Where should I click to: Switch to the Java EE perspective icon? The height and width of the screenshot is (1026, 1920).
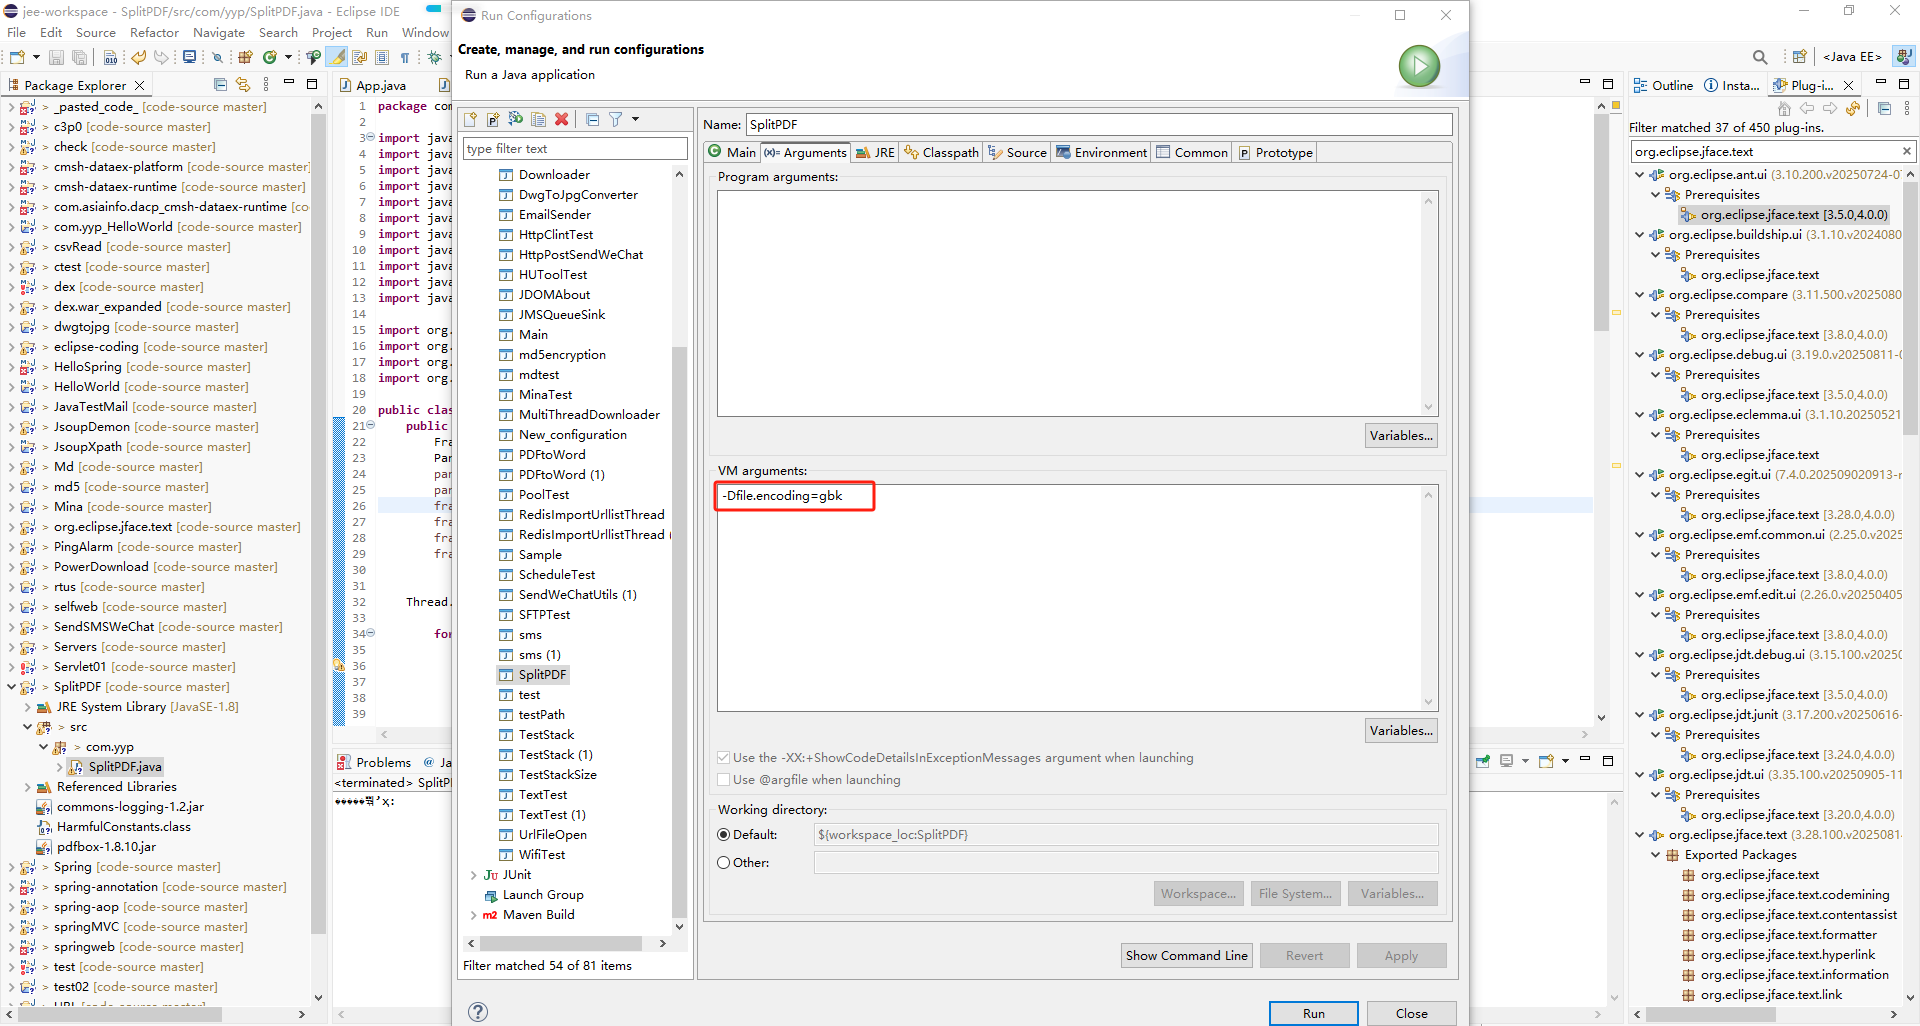tap(1853, 57)
